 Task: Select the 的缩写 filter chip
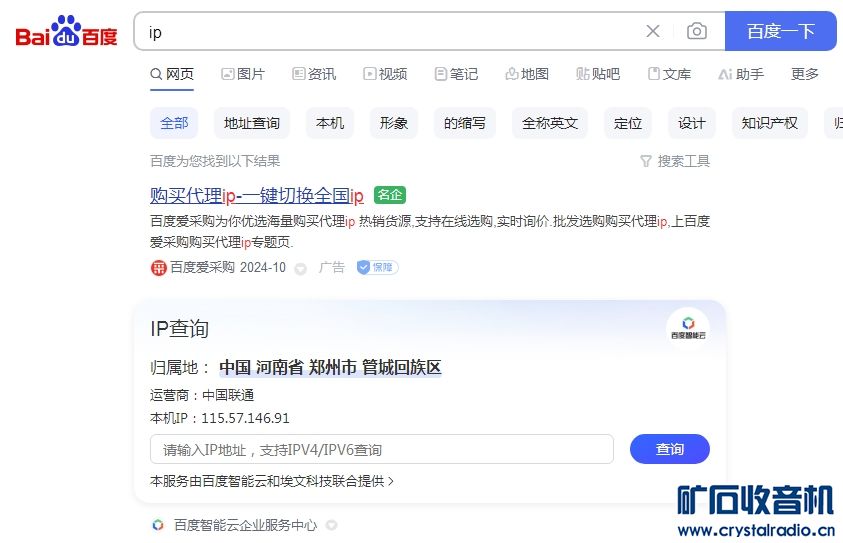point(465,123)
